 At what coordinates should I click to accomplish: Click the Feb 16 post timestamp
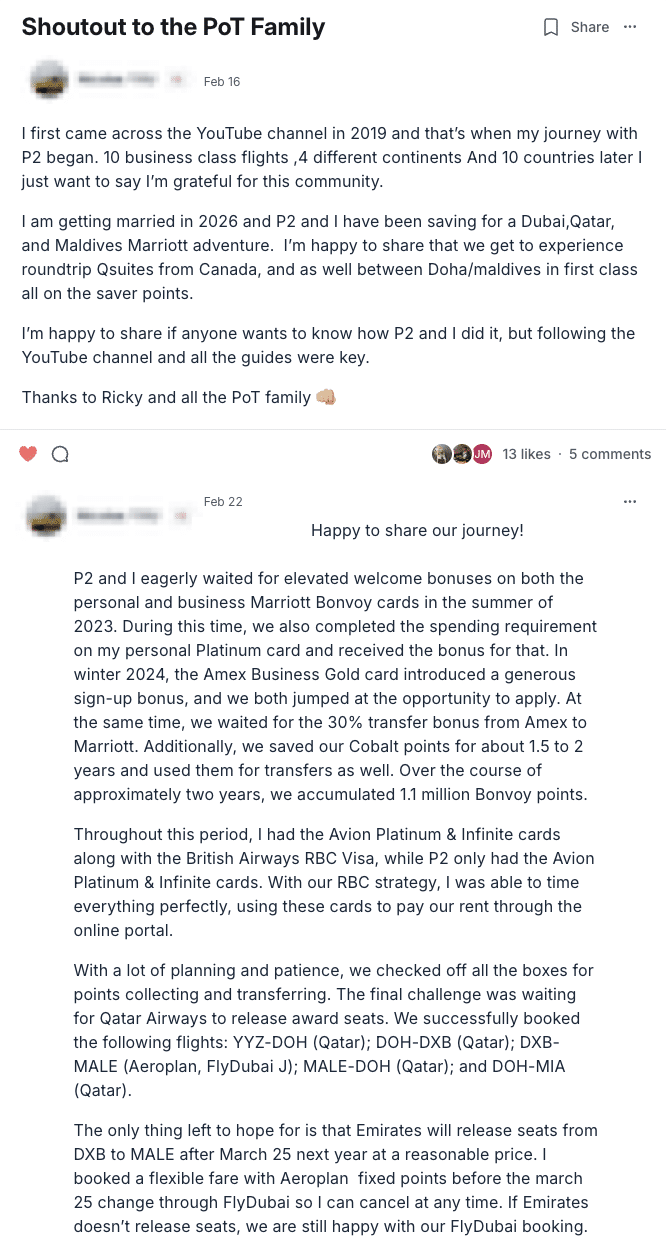pyautogui.click(x=222, y=81)
